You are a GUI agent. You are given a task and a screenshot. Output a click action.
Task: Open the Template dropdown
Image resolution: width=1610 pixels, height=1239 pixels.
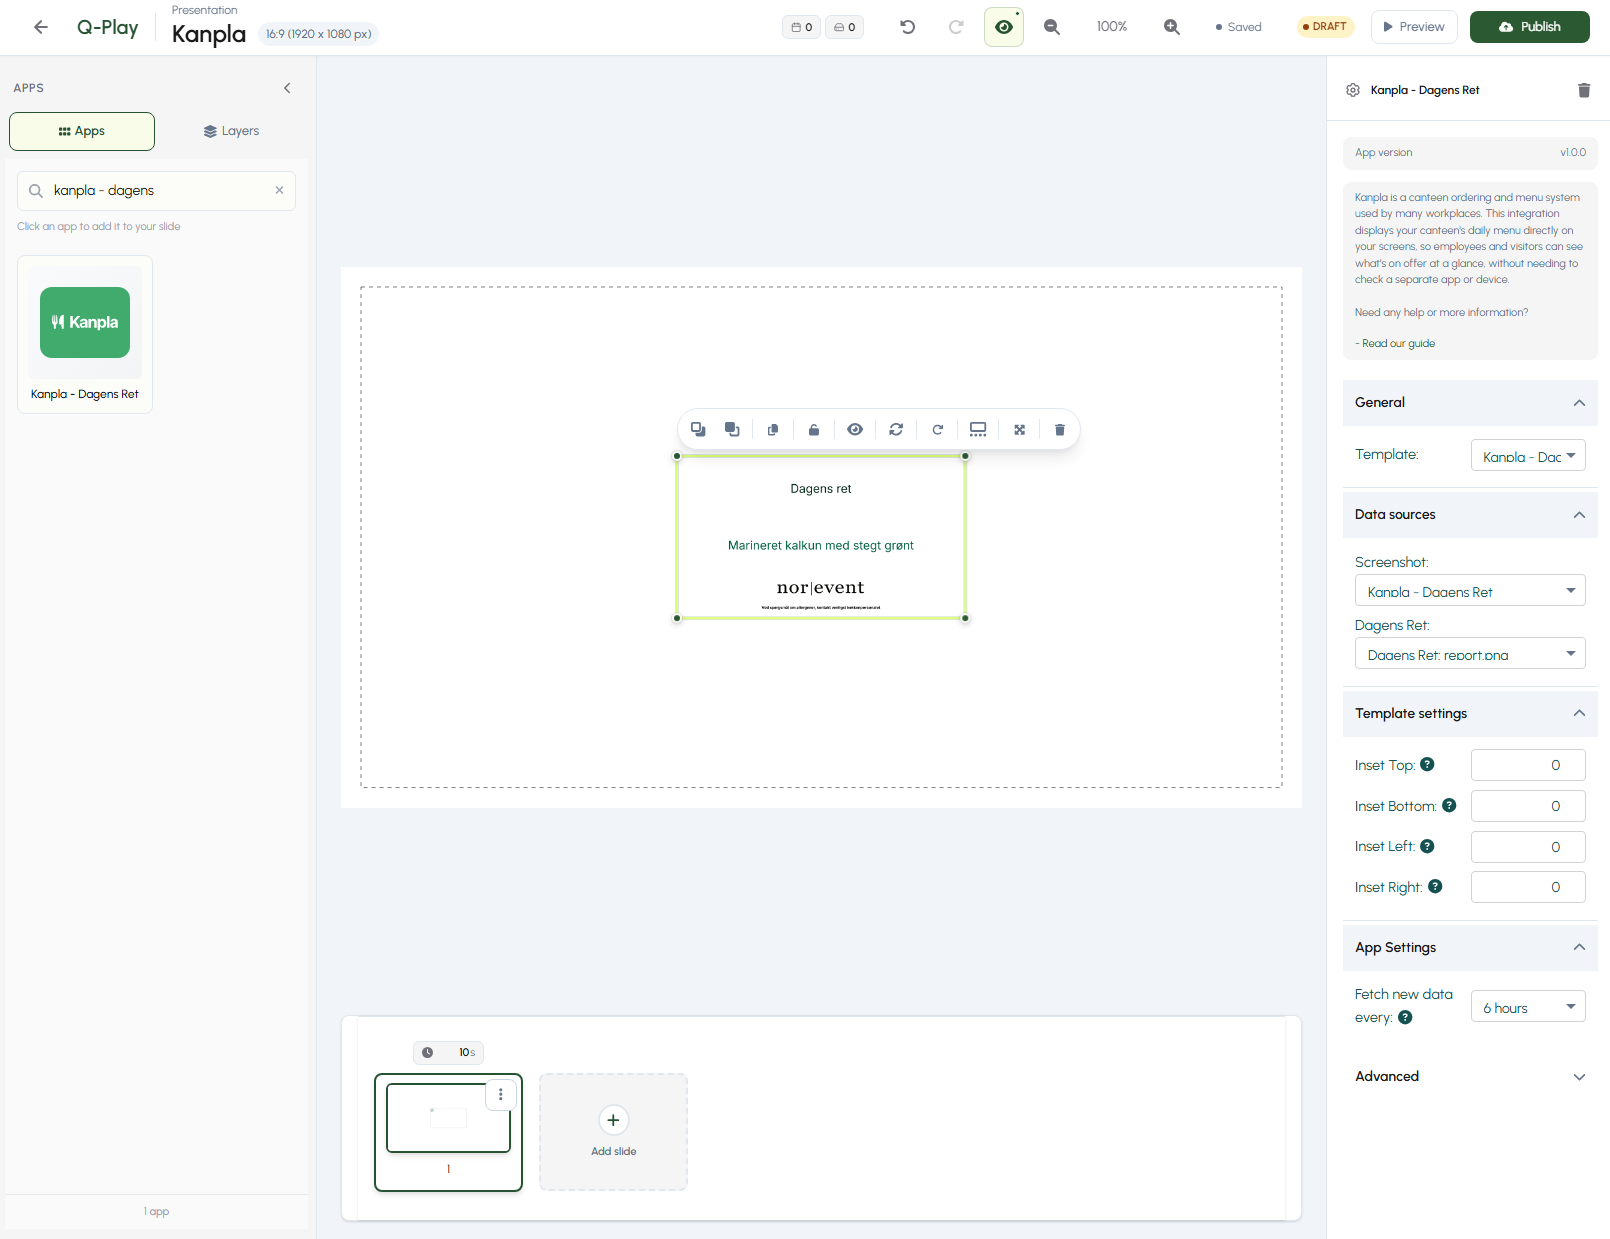coord(1528,455)
